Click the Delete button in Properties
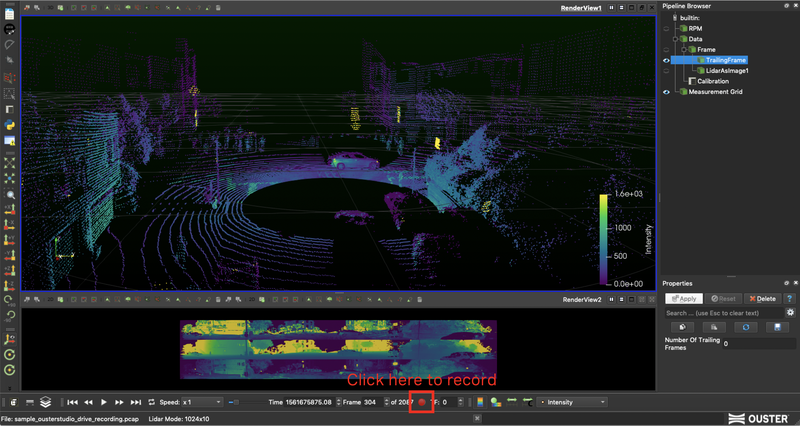This screenshot has height=426, width=800. point(761,298)
